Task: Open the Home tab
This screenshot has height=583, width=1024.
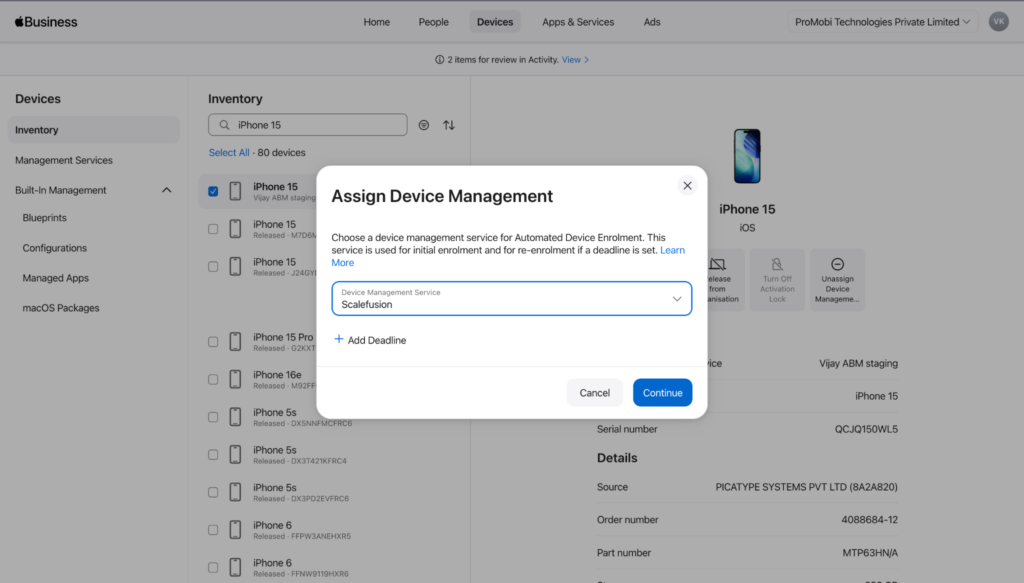Action: coord(377,22)
